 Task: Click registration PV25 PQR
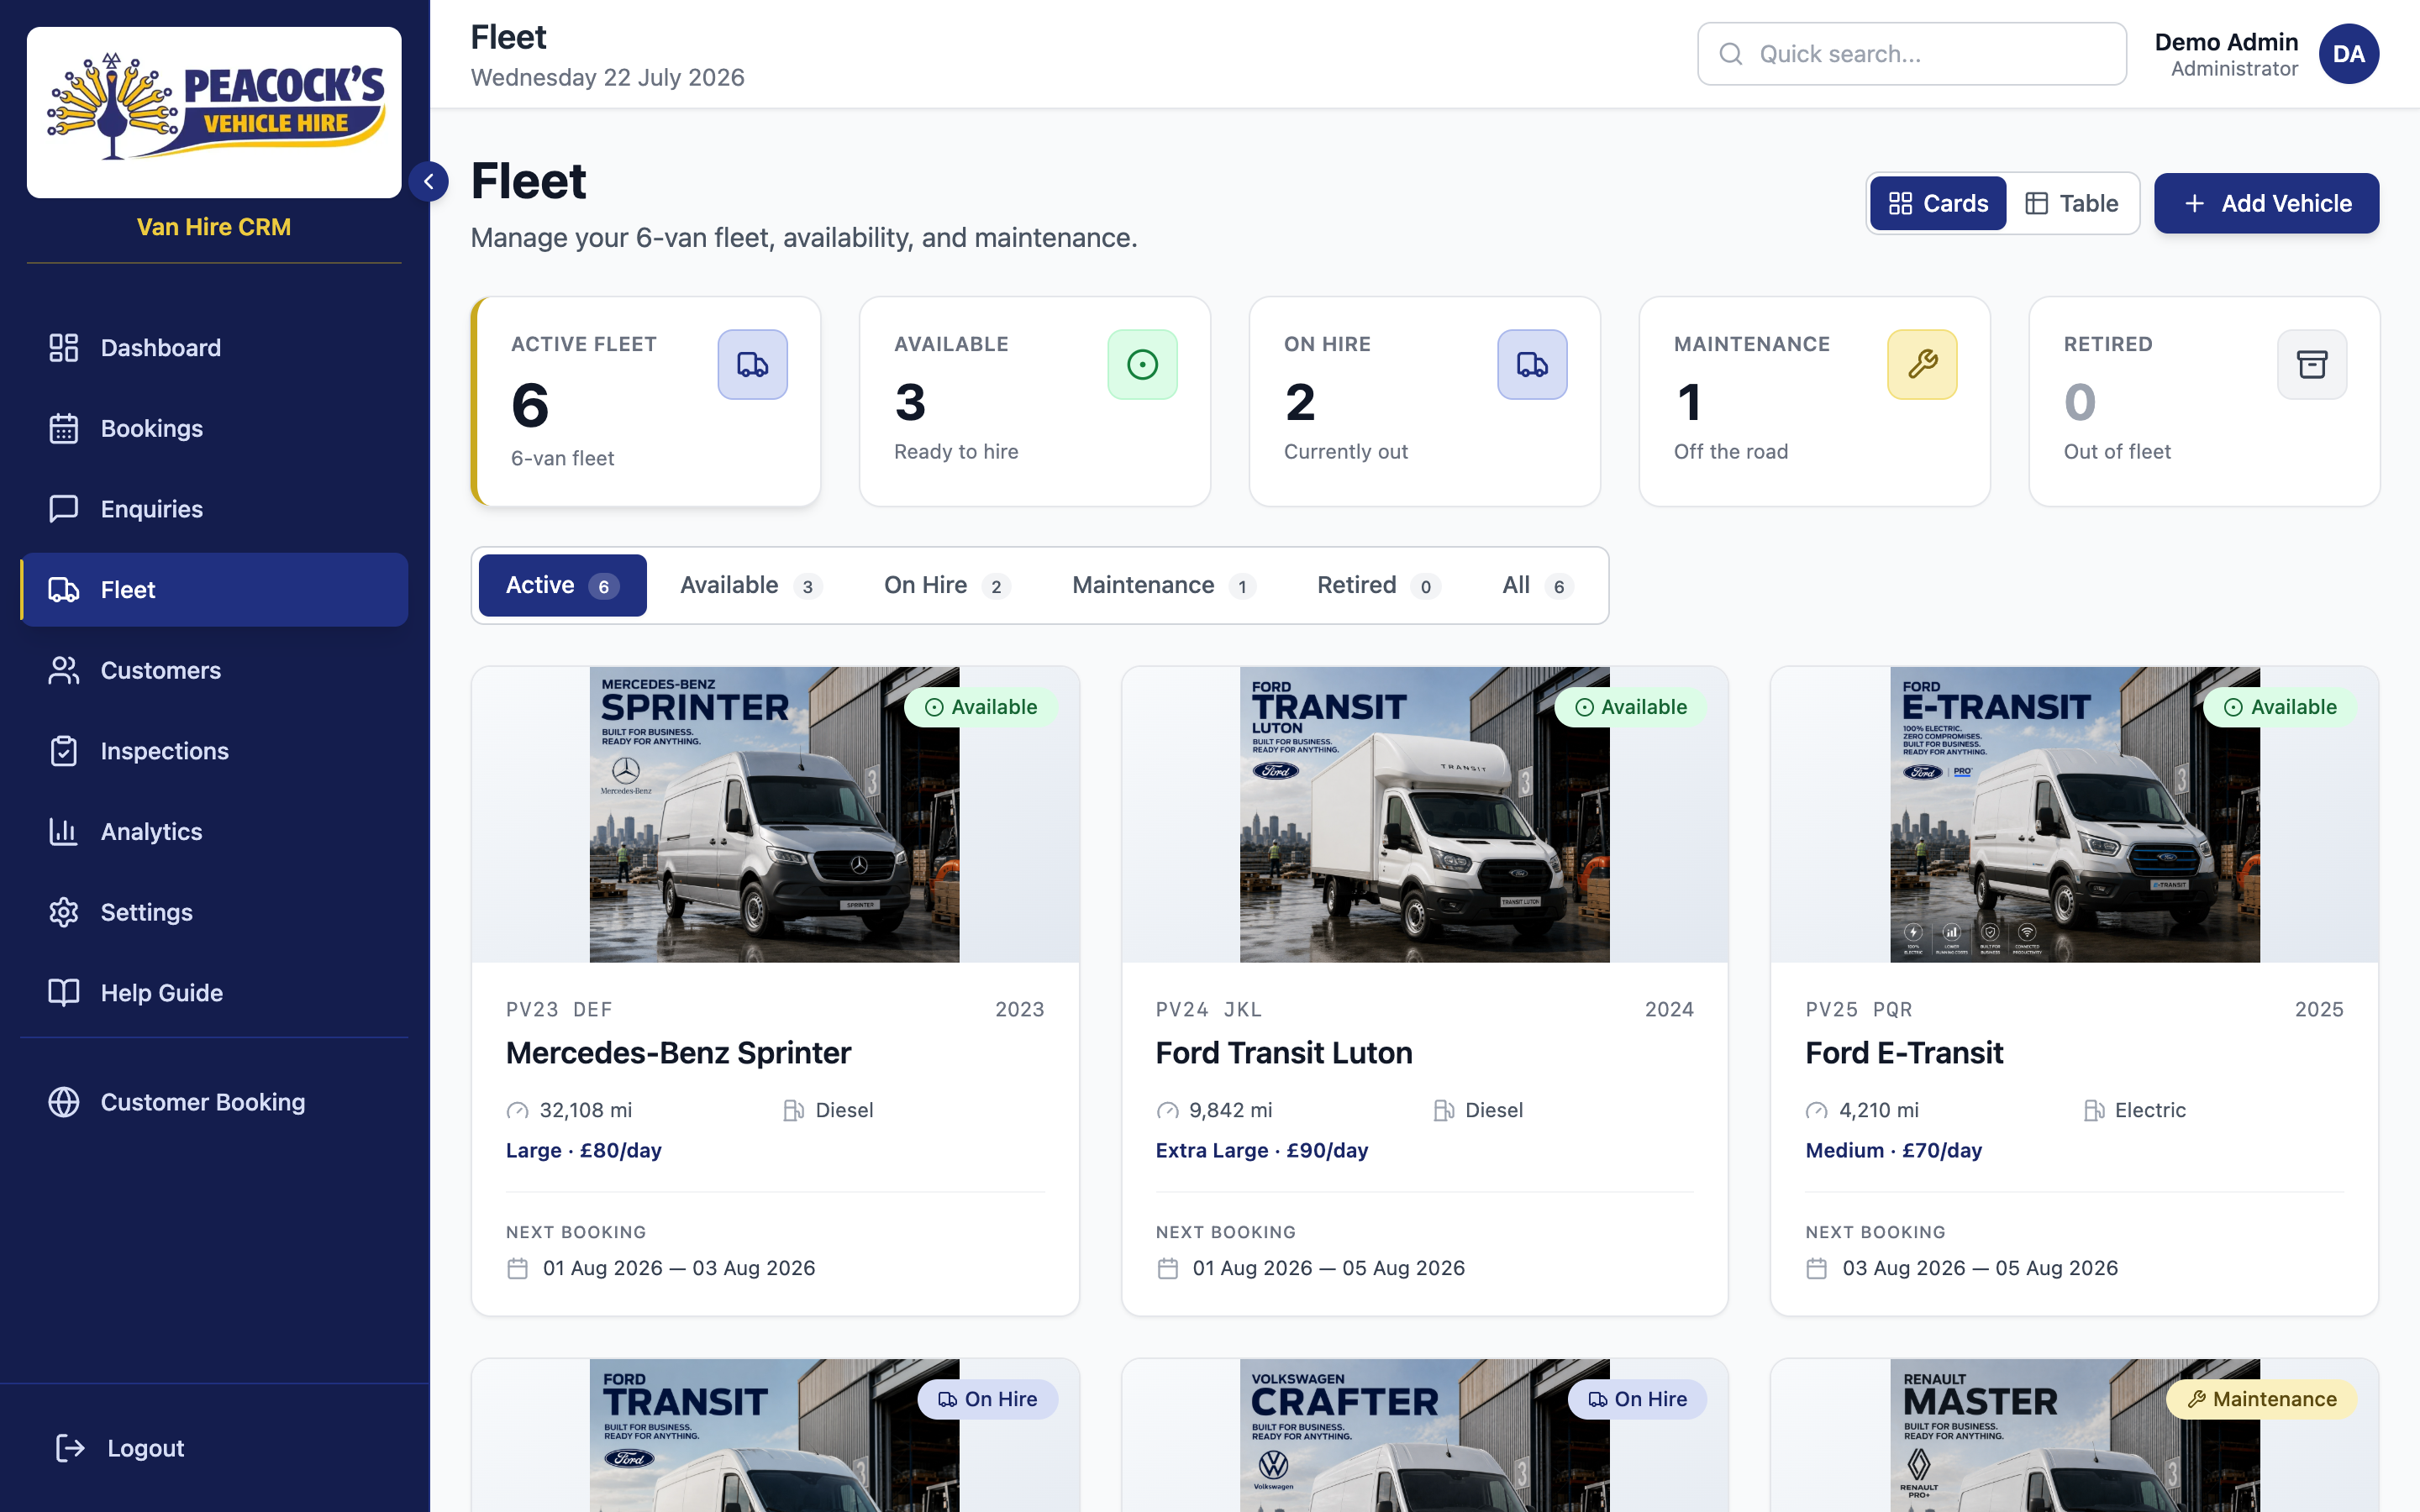point(1859,1010)
